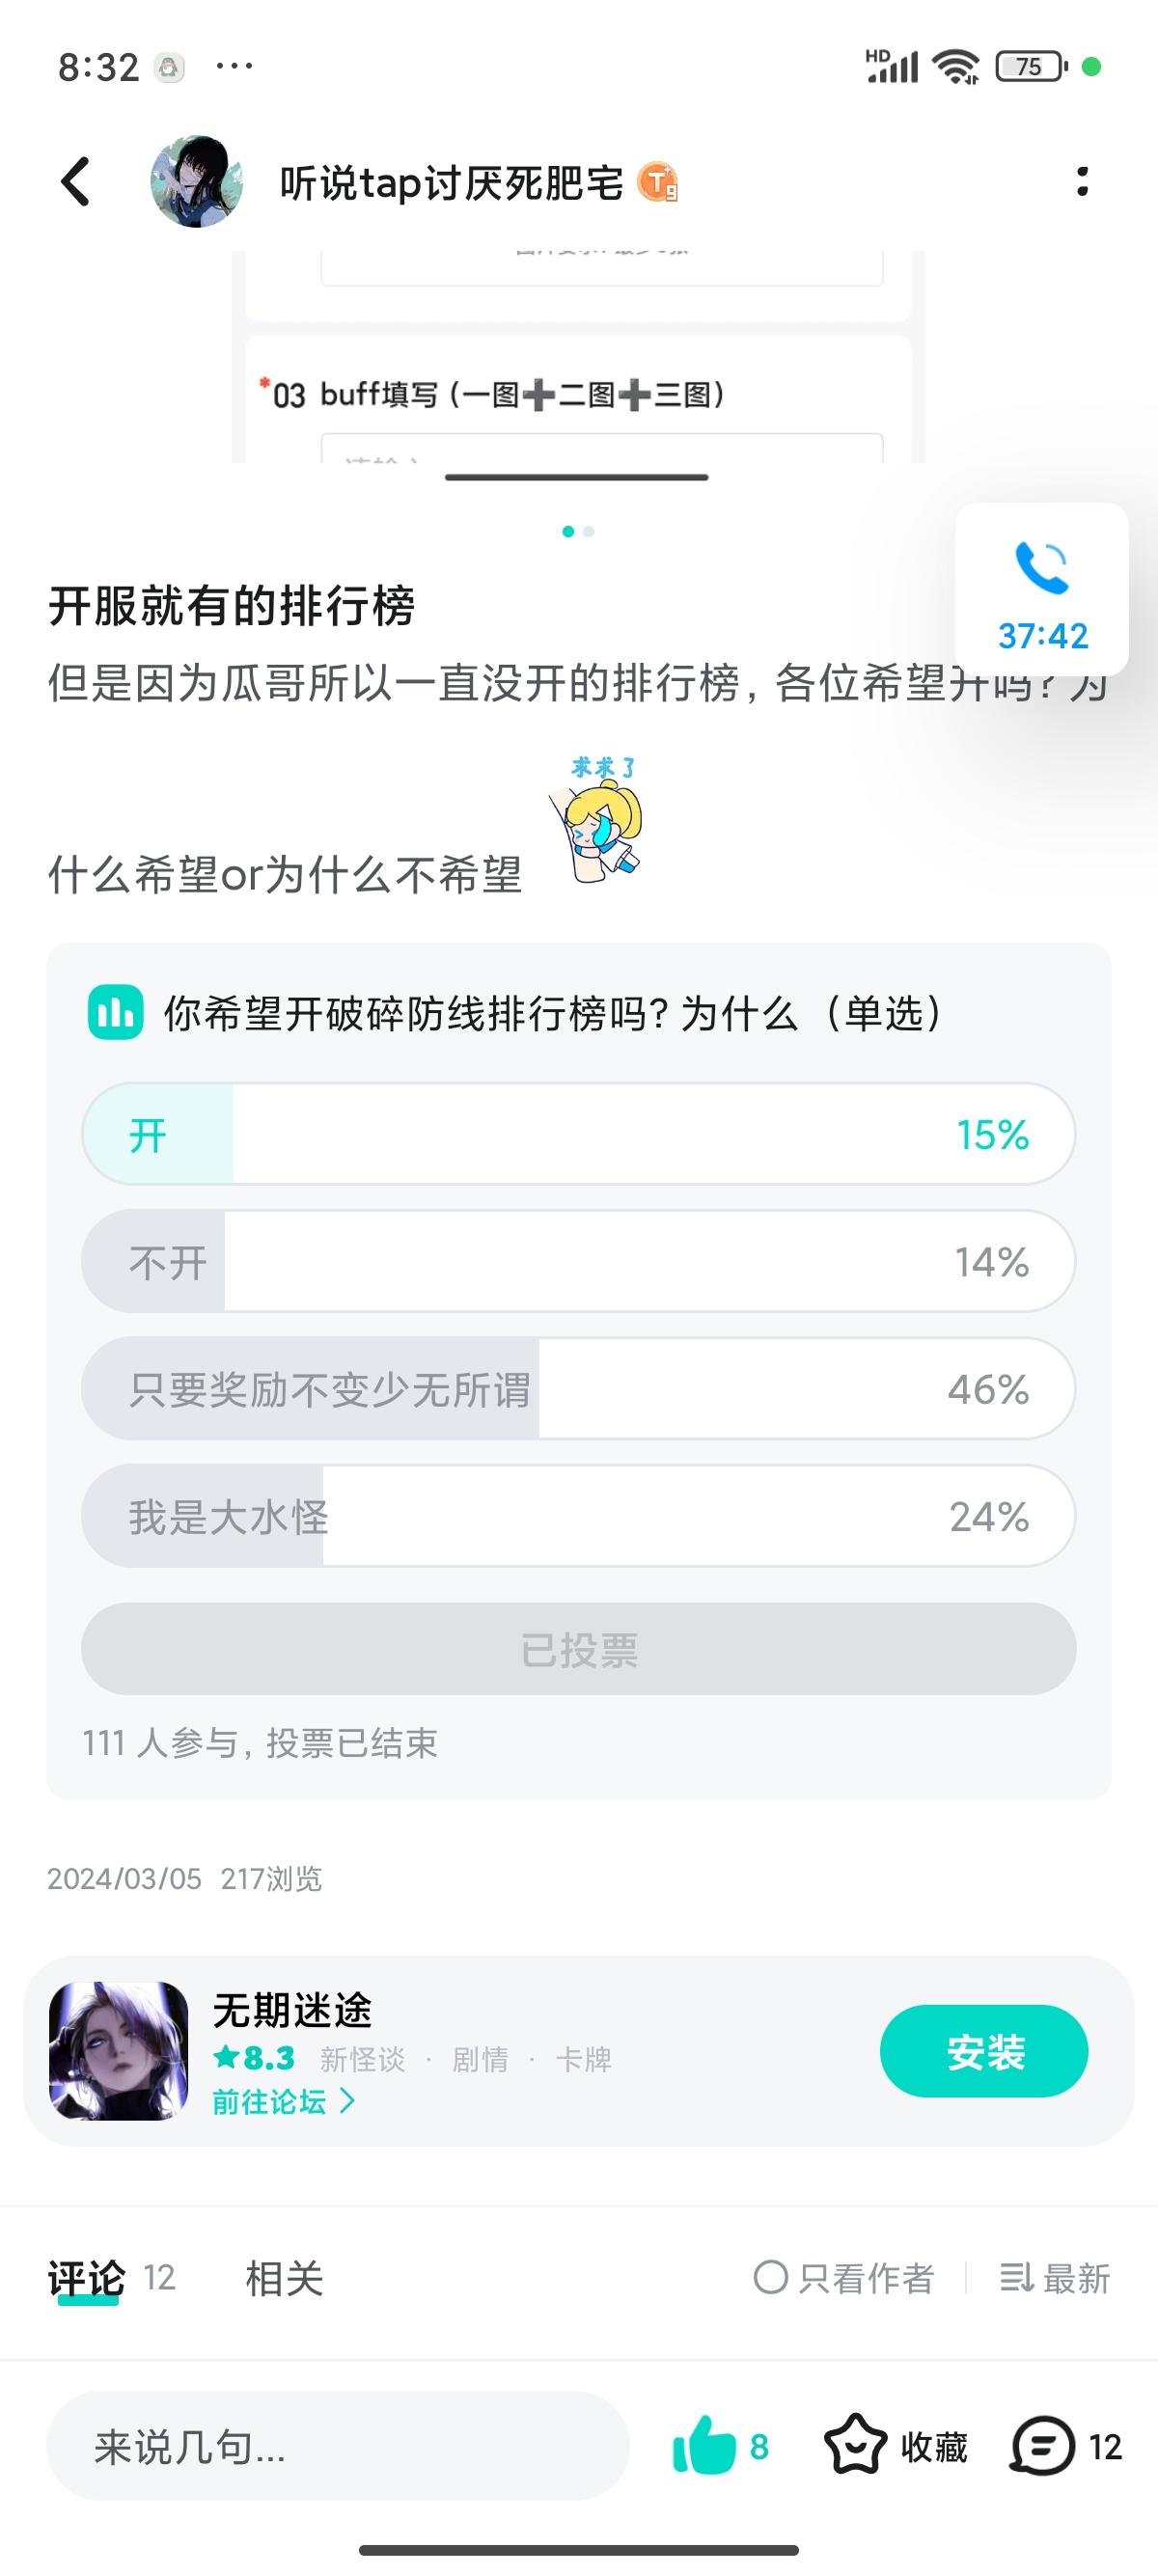
Task: Select the 只要奖励不变少无所谓 poll option
Action: click(x=578, y=1388)
